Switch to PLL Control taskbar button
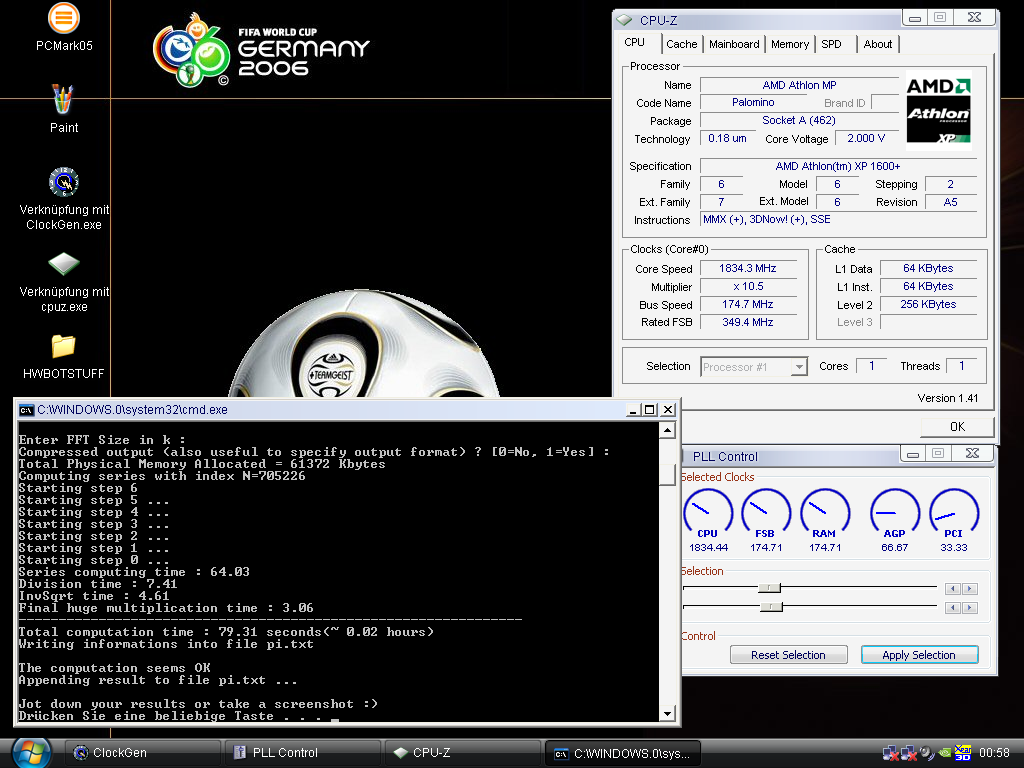 click(x=302, y=753)
